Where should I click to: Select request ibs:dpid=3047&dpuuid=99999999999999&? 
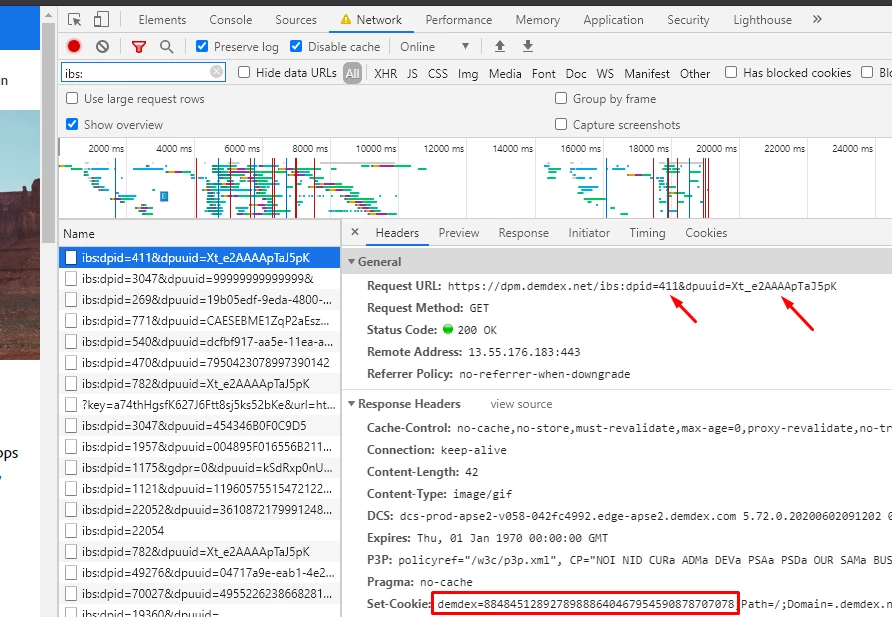(x=199, y=279)
